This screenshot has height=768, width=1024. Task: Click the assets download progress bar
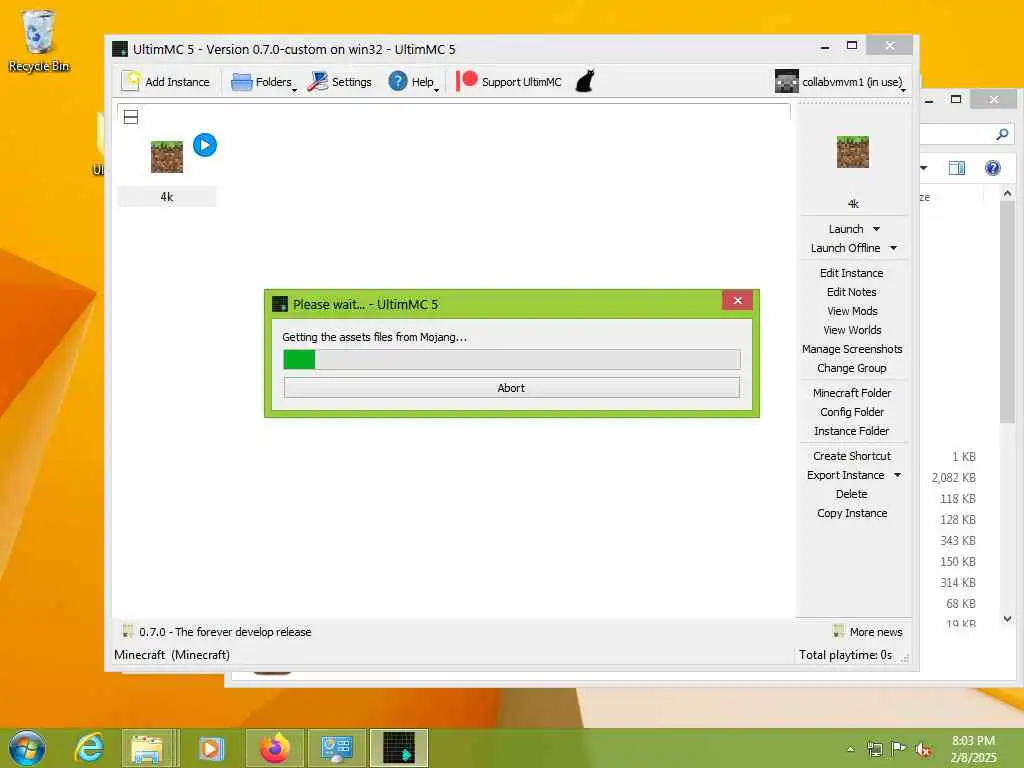tap(511, 359)
